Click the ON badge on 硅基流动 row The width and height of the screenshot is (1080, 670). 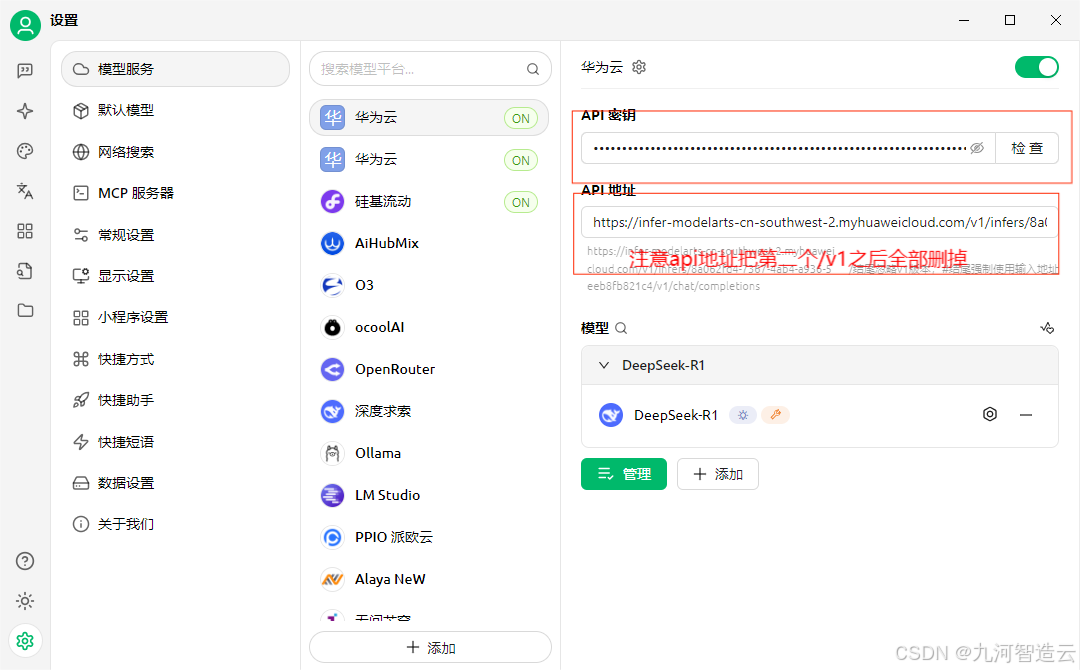point(521,202)
